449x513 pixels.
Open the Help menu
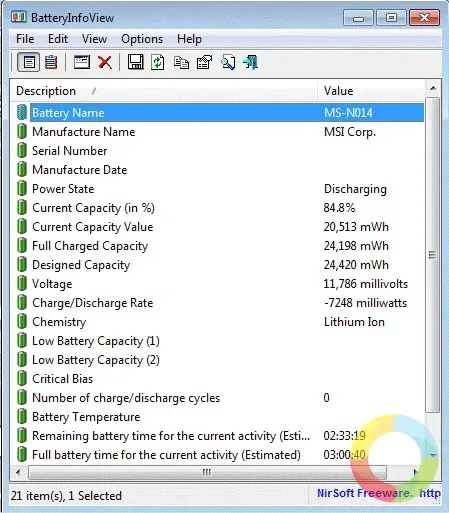coord(189,39)
